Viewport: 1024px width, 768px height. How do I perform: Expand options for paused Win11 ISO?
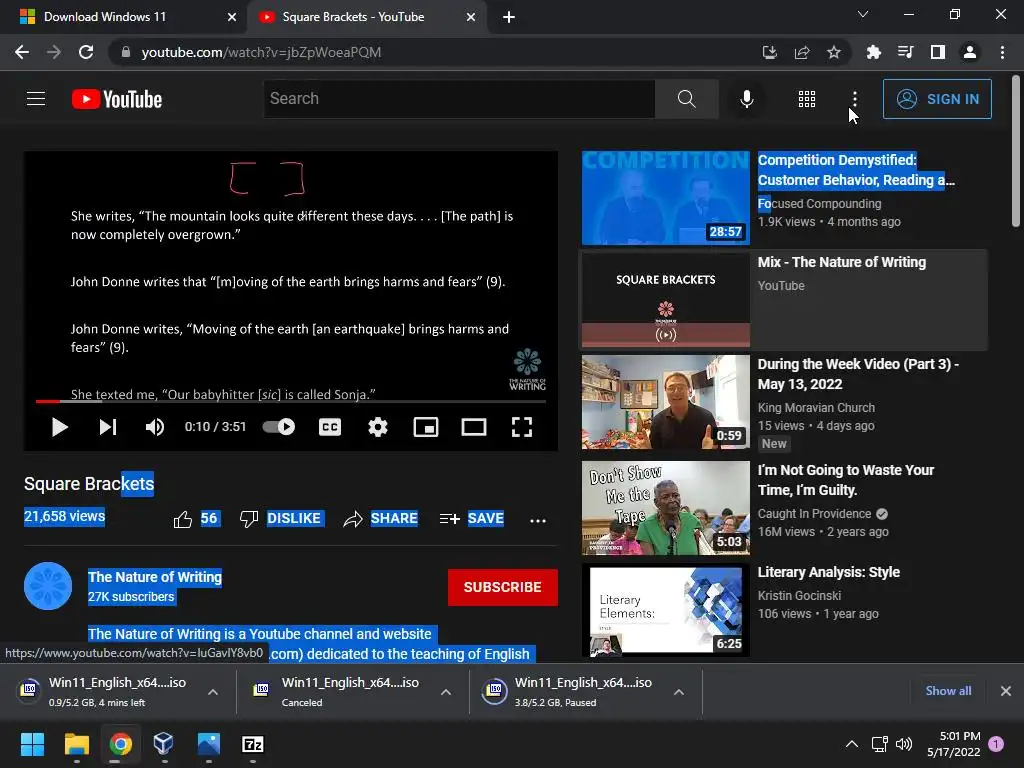tap(679, 692)
